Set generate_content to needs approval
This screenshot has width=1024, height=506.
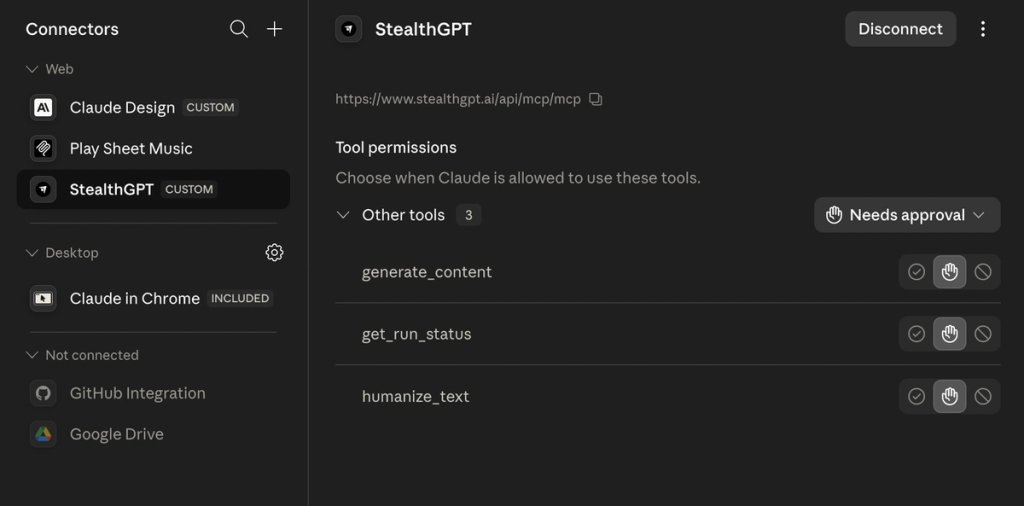pos(950,272)
